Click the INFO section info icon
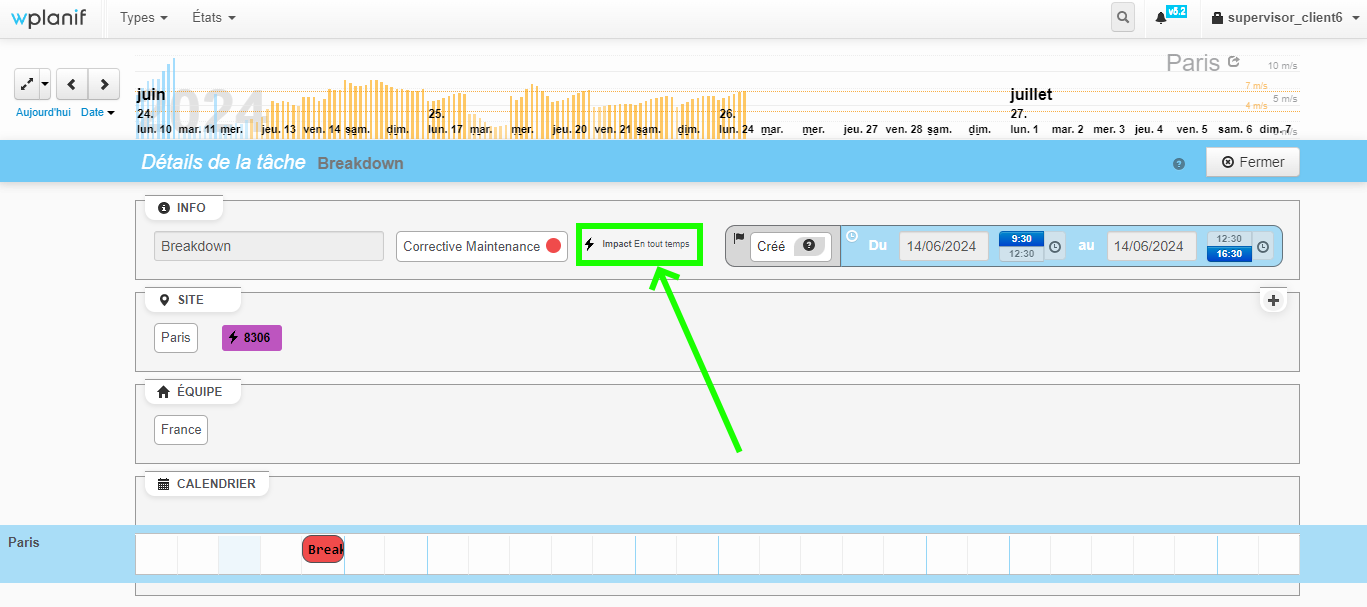Image resolution: width=1367 pixels, height=607 pixels. [164, 207]
